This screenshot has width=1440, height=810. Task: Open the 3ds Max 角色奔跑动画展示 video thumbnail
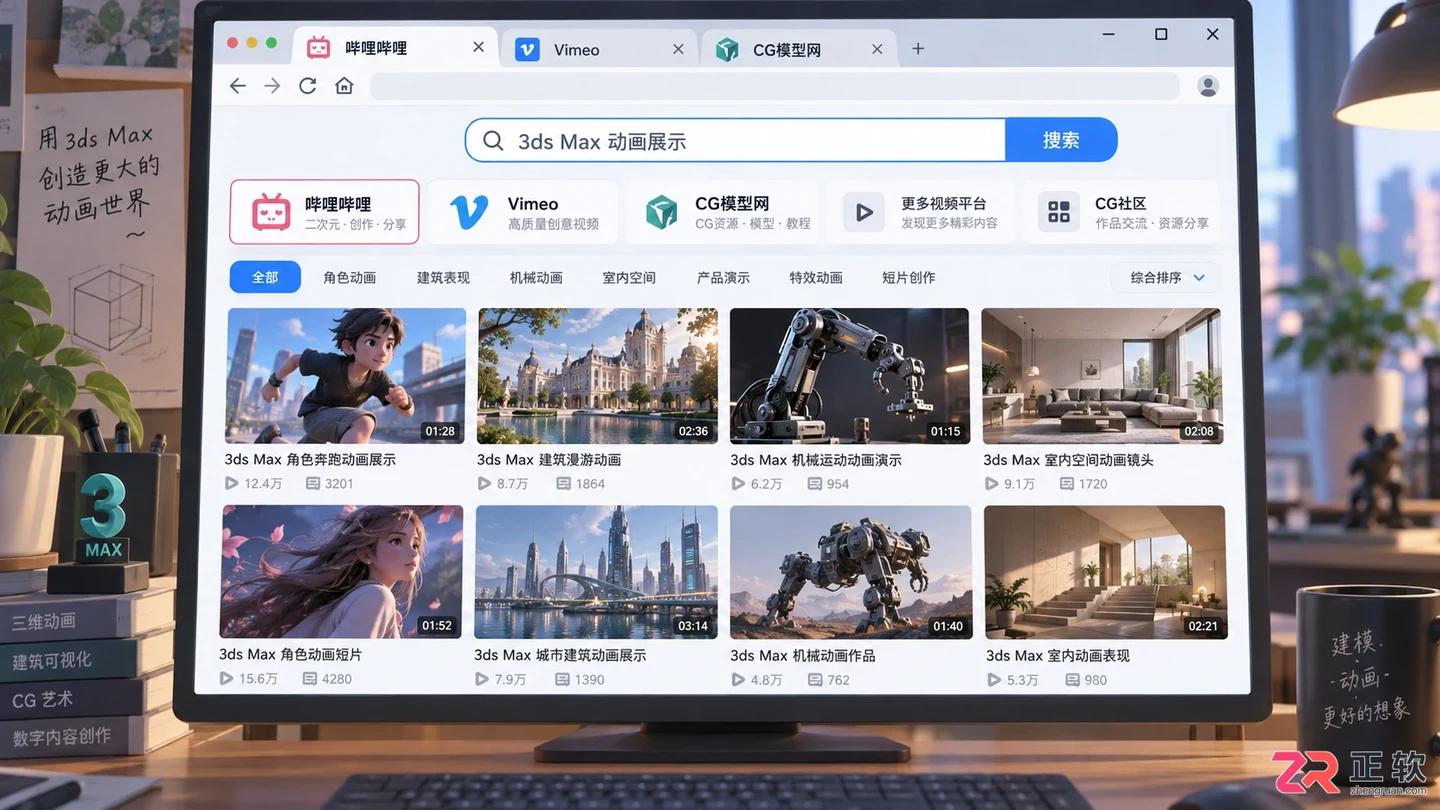point(346,376)
